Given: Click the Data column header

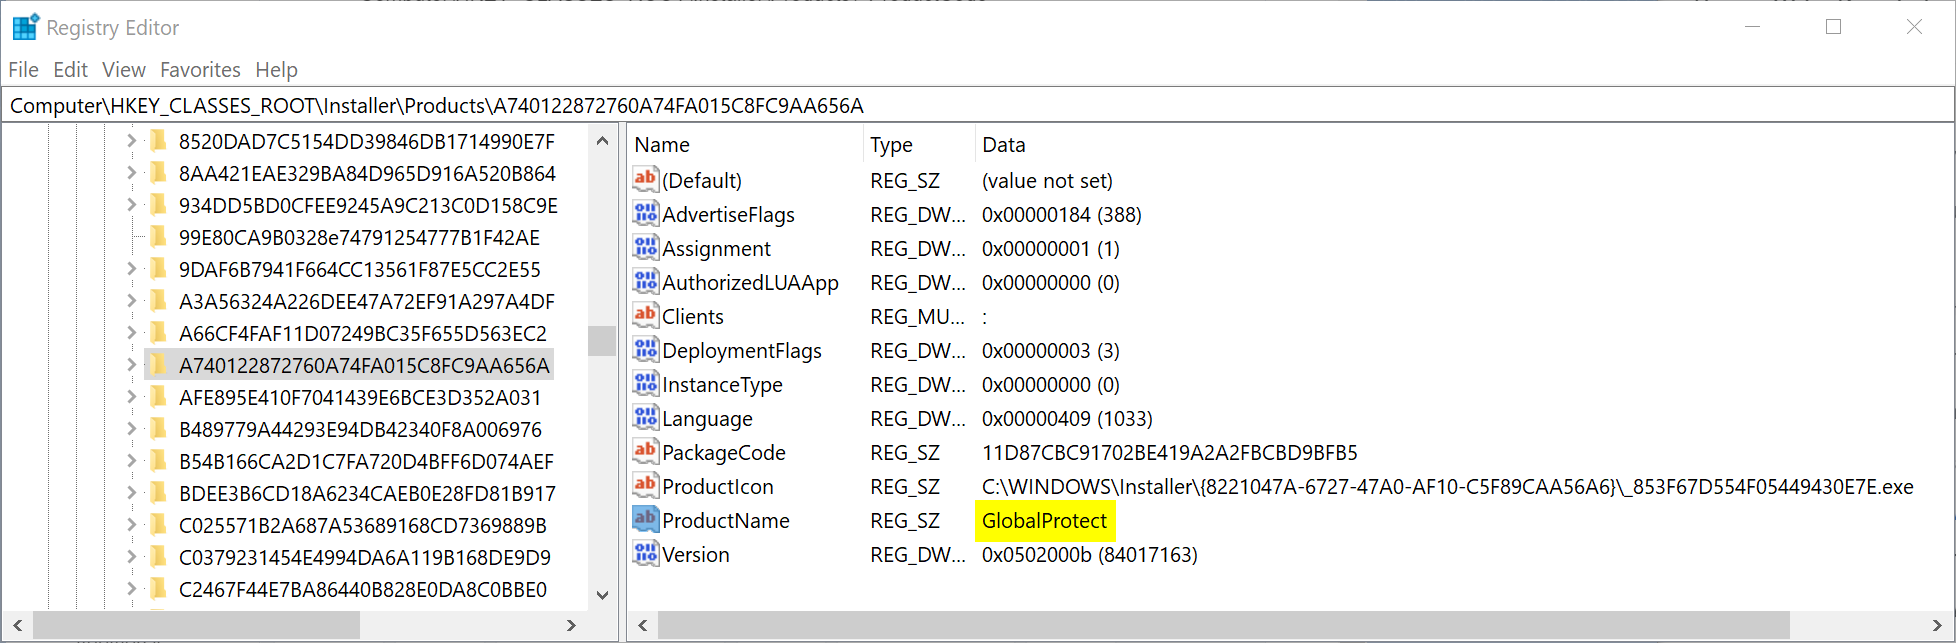Looking at the screenshot, I should tap(1004, 145).
